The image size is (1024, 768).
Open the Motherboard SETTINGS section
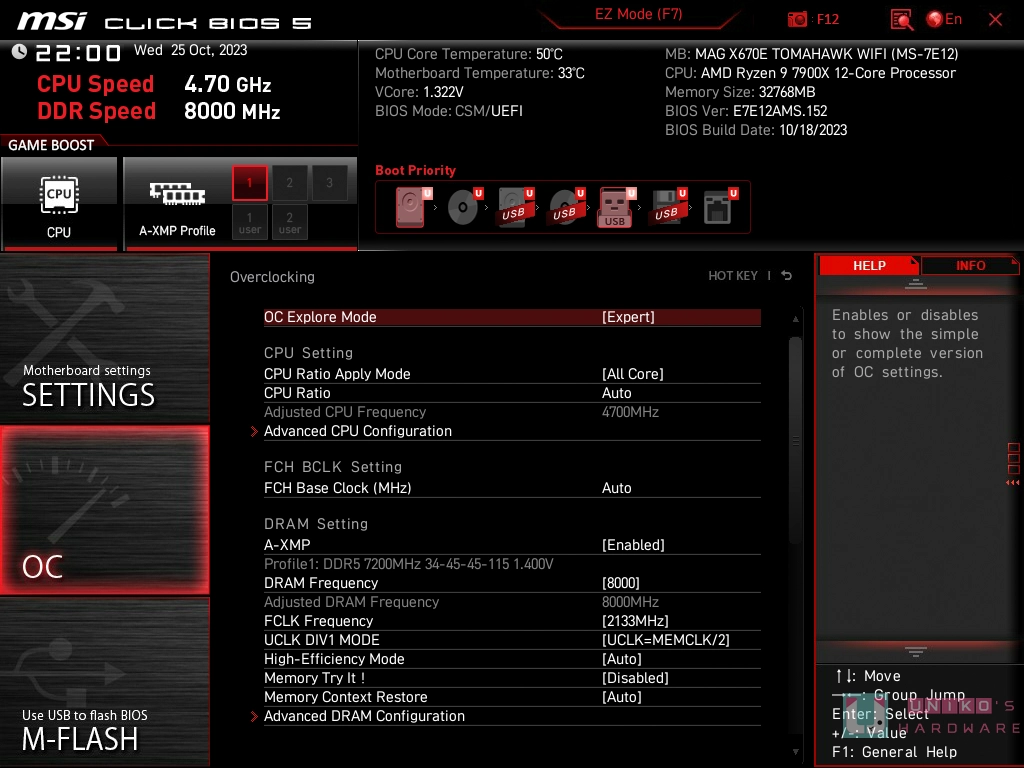click(104, 338)
